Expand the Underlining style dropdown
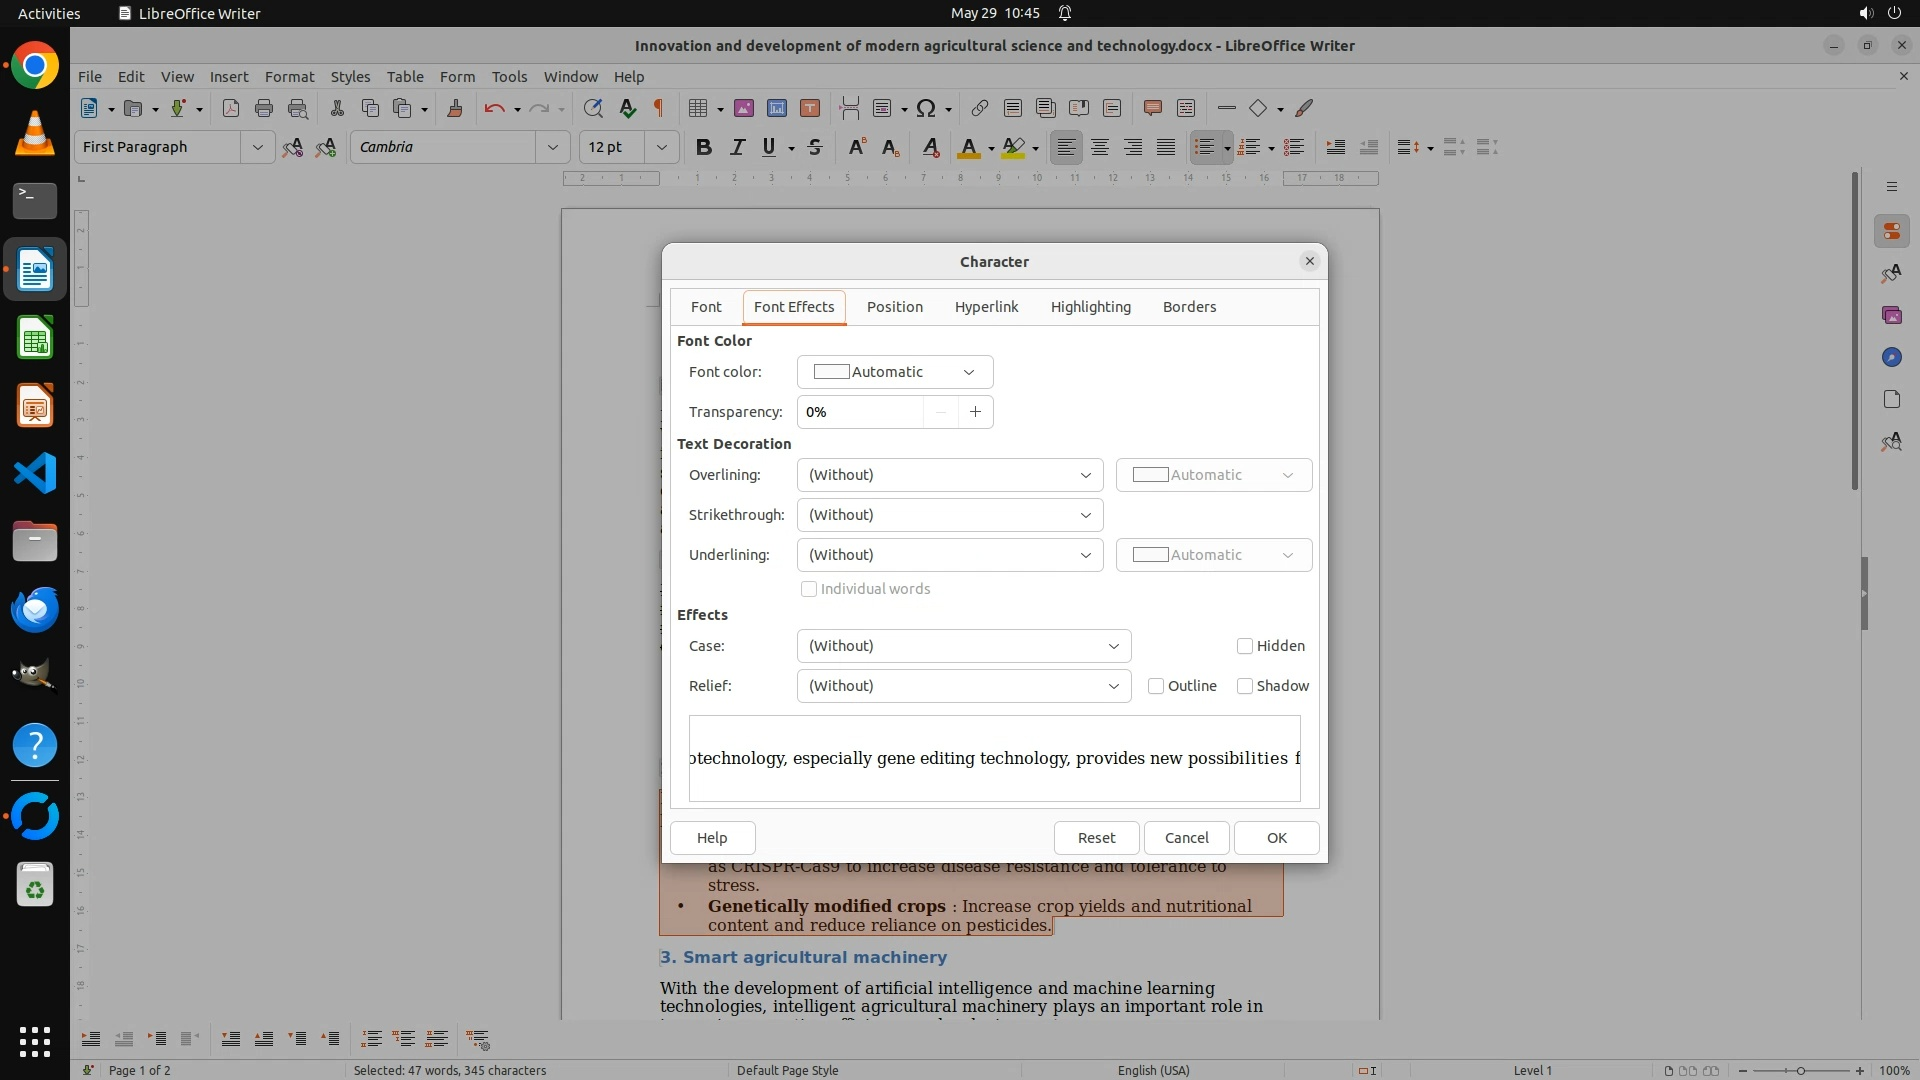The image size is (1920, 1080). (x=949, y=555)
